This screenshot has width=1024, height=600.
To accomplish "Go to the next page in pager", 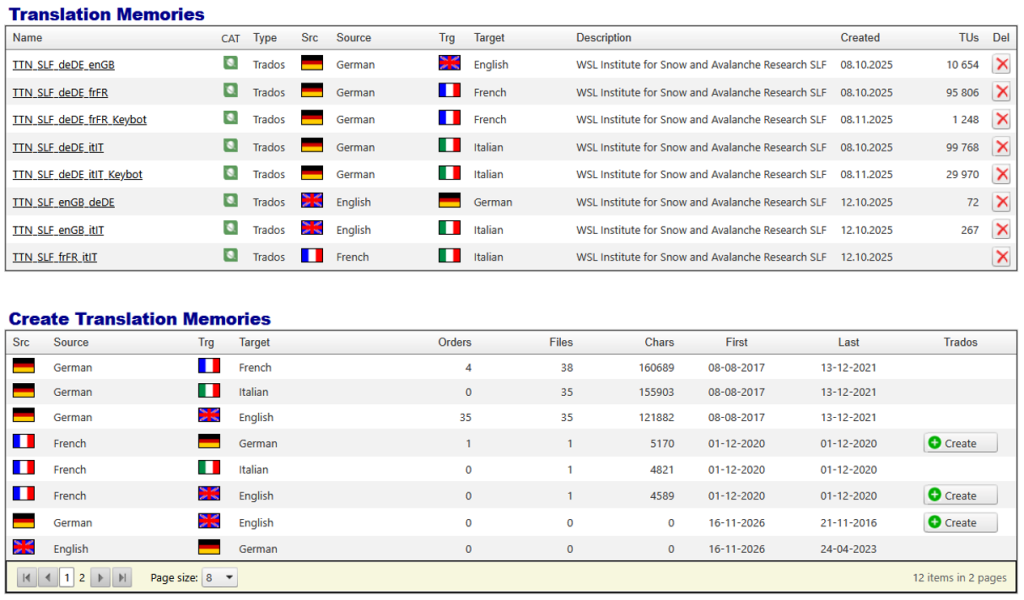I will coord(100,578).
